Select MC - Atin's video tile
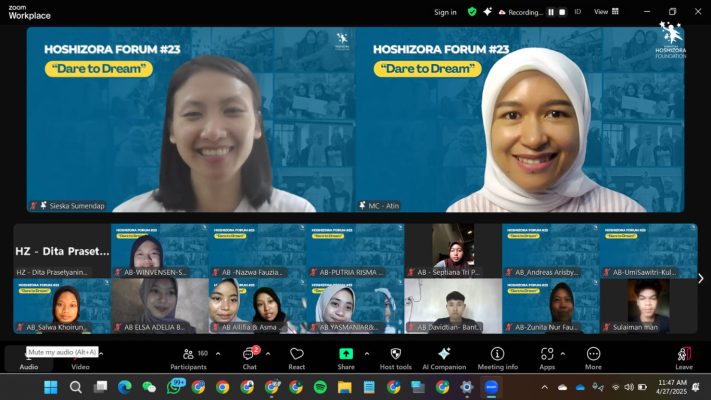This screenshot has width=711, height=400. point(520,120)
